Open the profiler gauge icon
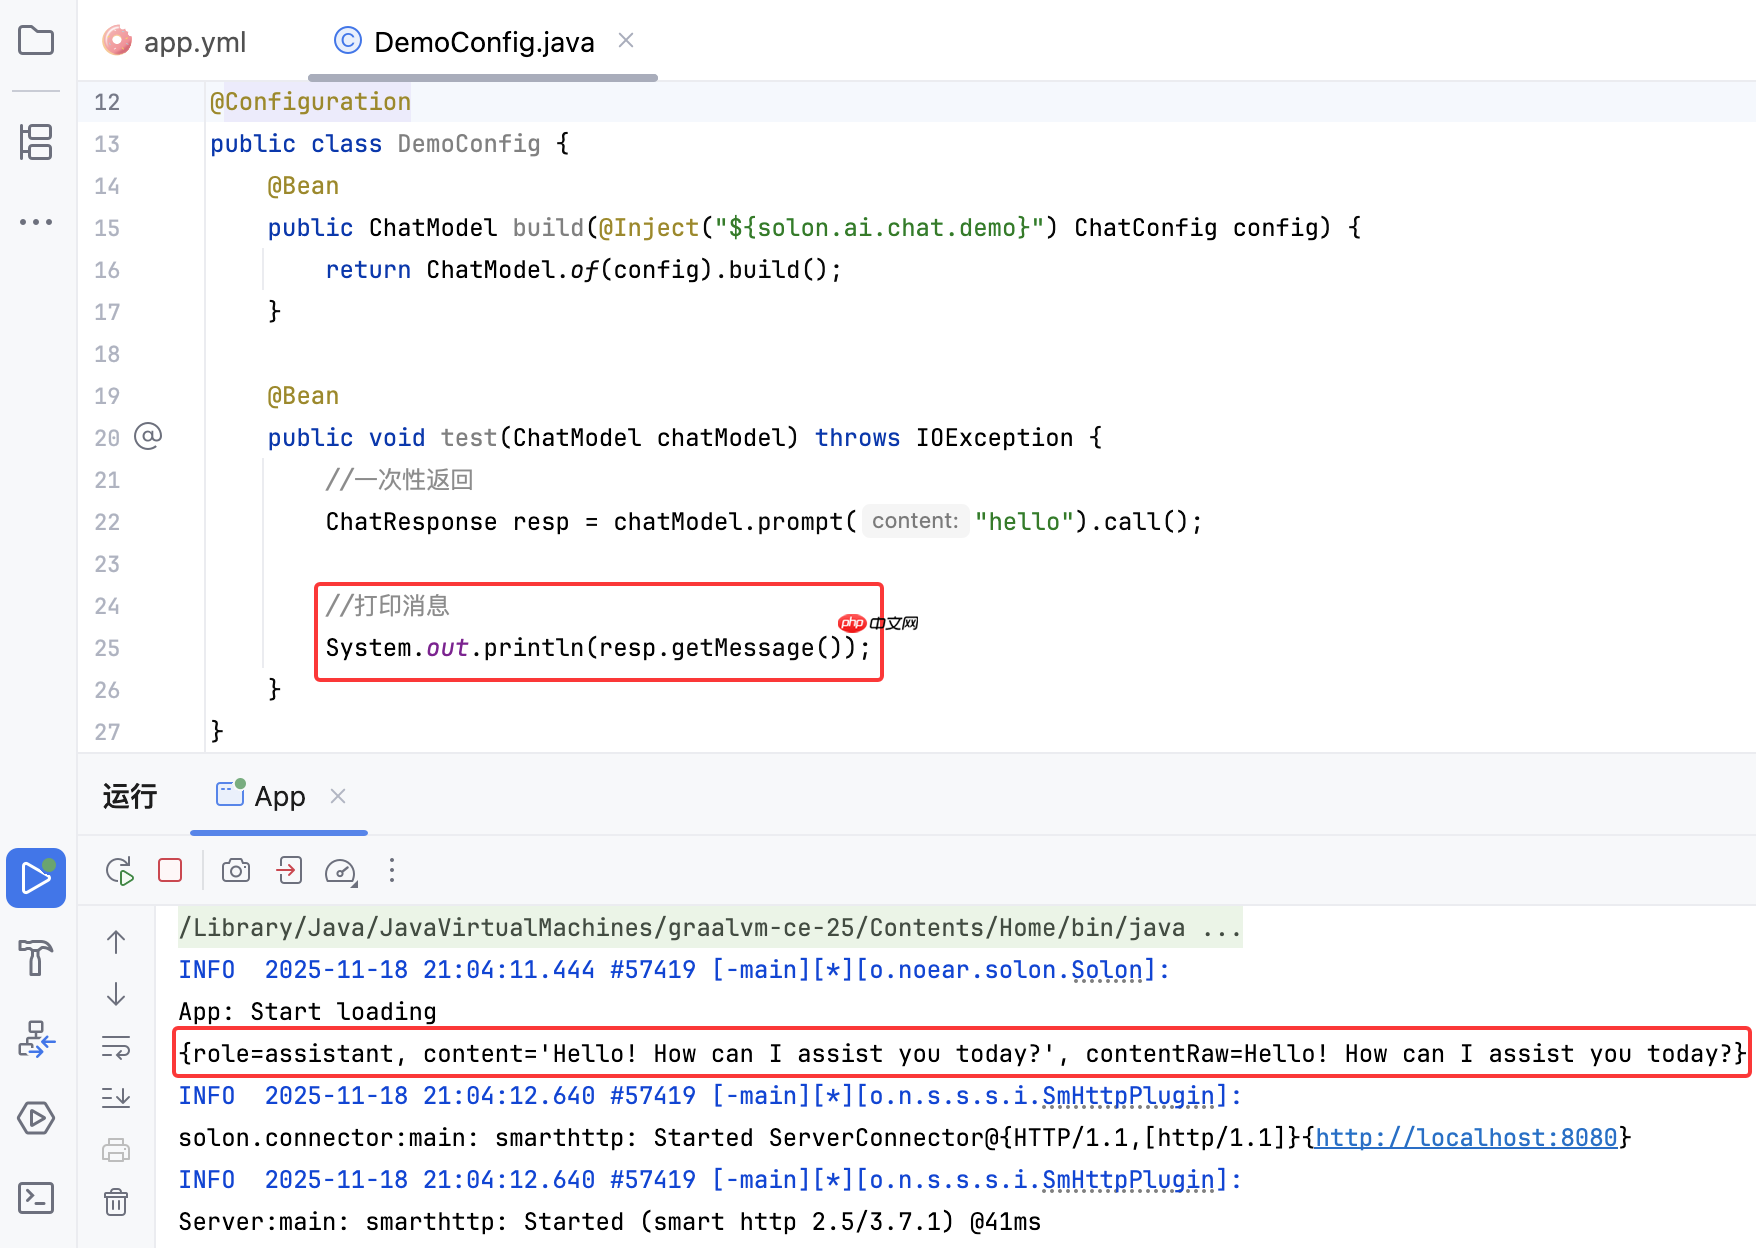1756x1248 pixels. [x=340, y=871]
